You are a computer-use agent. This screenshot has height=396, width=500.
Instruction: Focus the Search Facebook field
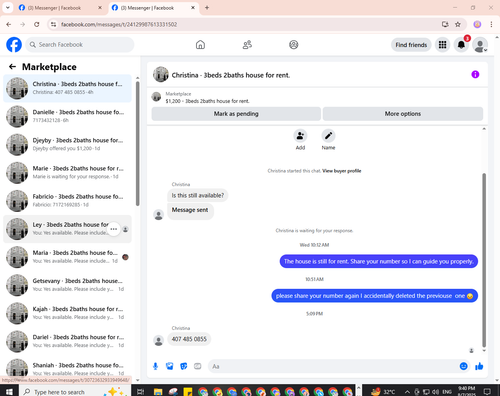tap(80, 45)
